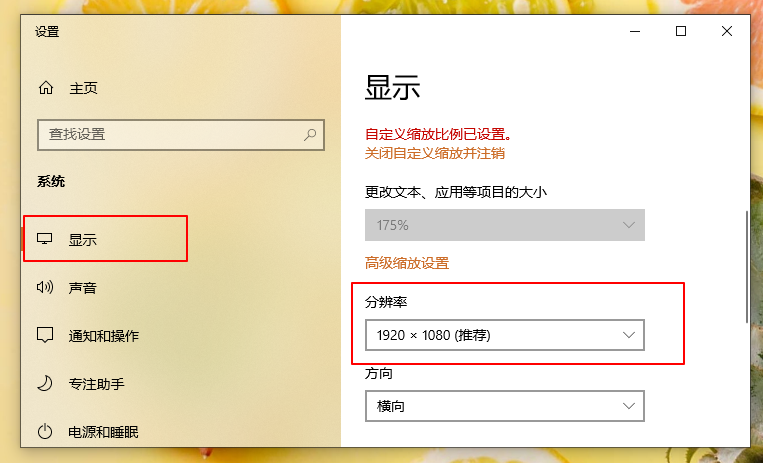Click 关闭自定义缩放并注销 link
Screen dimensions: 763x463
(435, 153)
